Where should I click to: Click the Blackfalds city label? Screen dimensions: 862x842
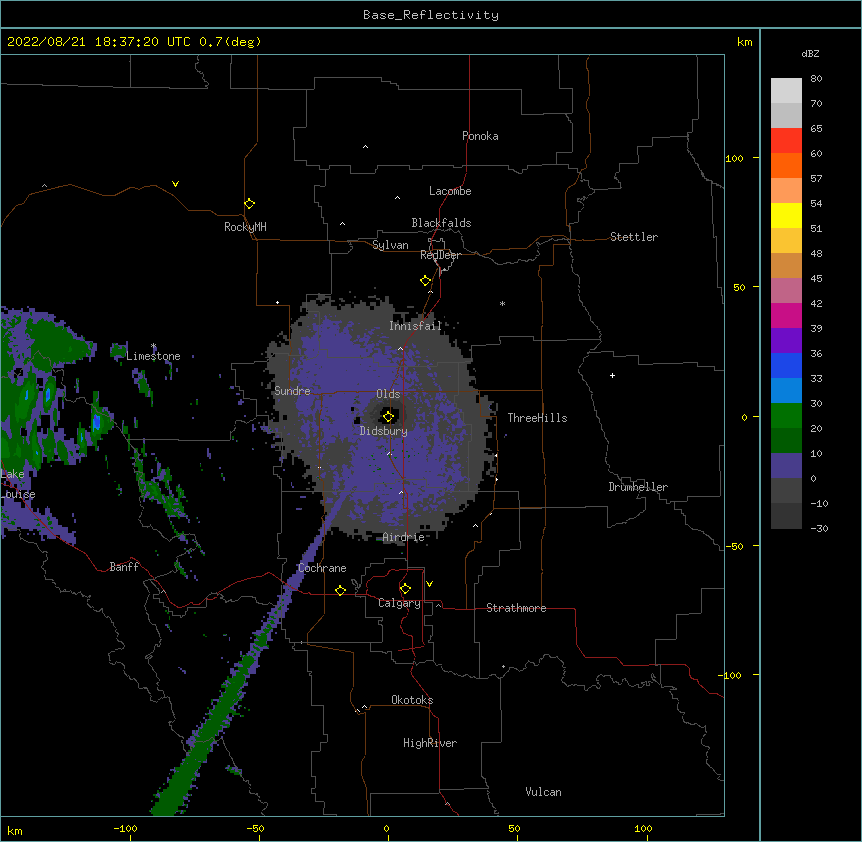click(441, 223)
